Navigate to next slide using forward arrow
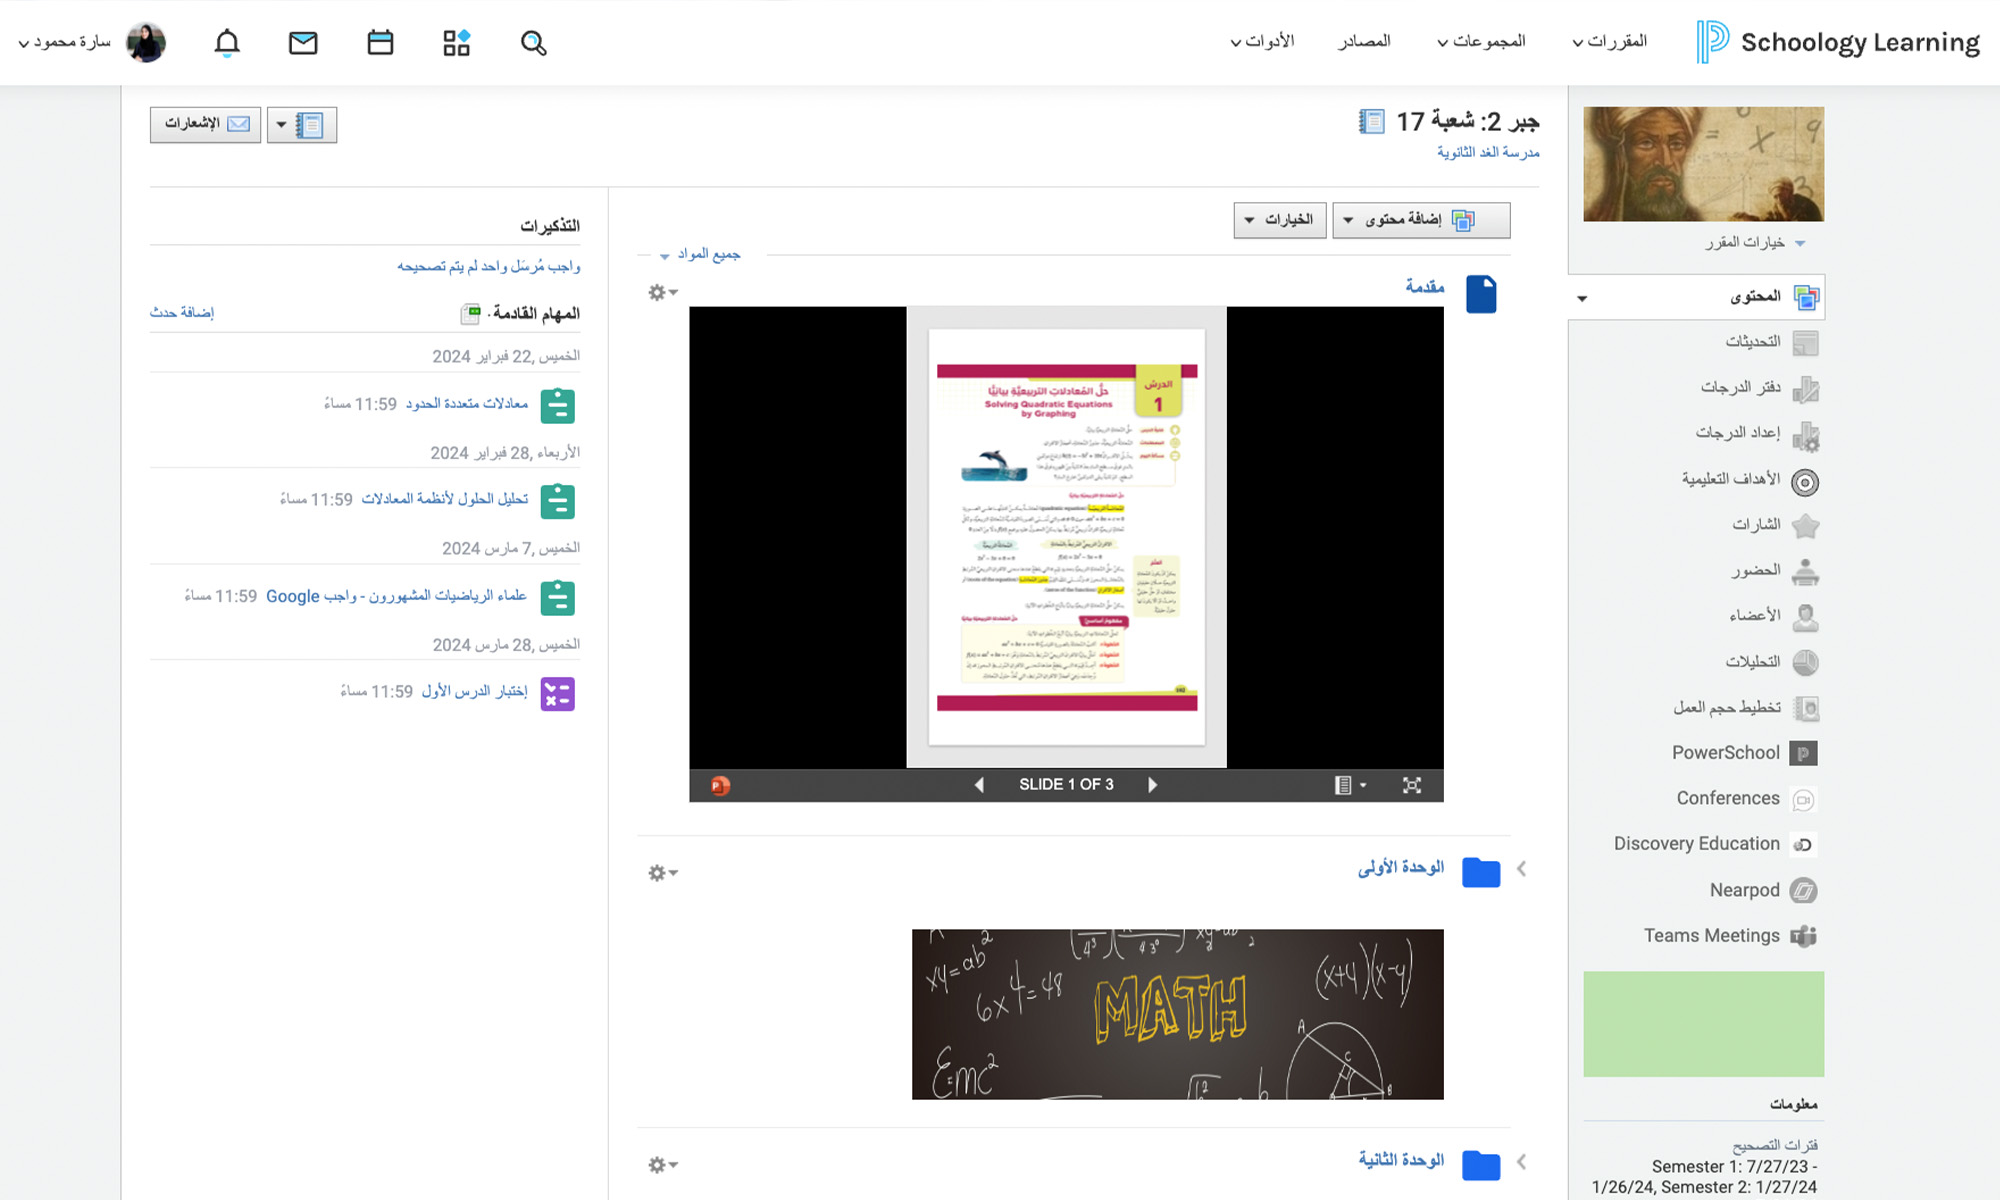 (1151, 784)
